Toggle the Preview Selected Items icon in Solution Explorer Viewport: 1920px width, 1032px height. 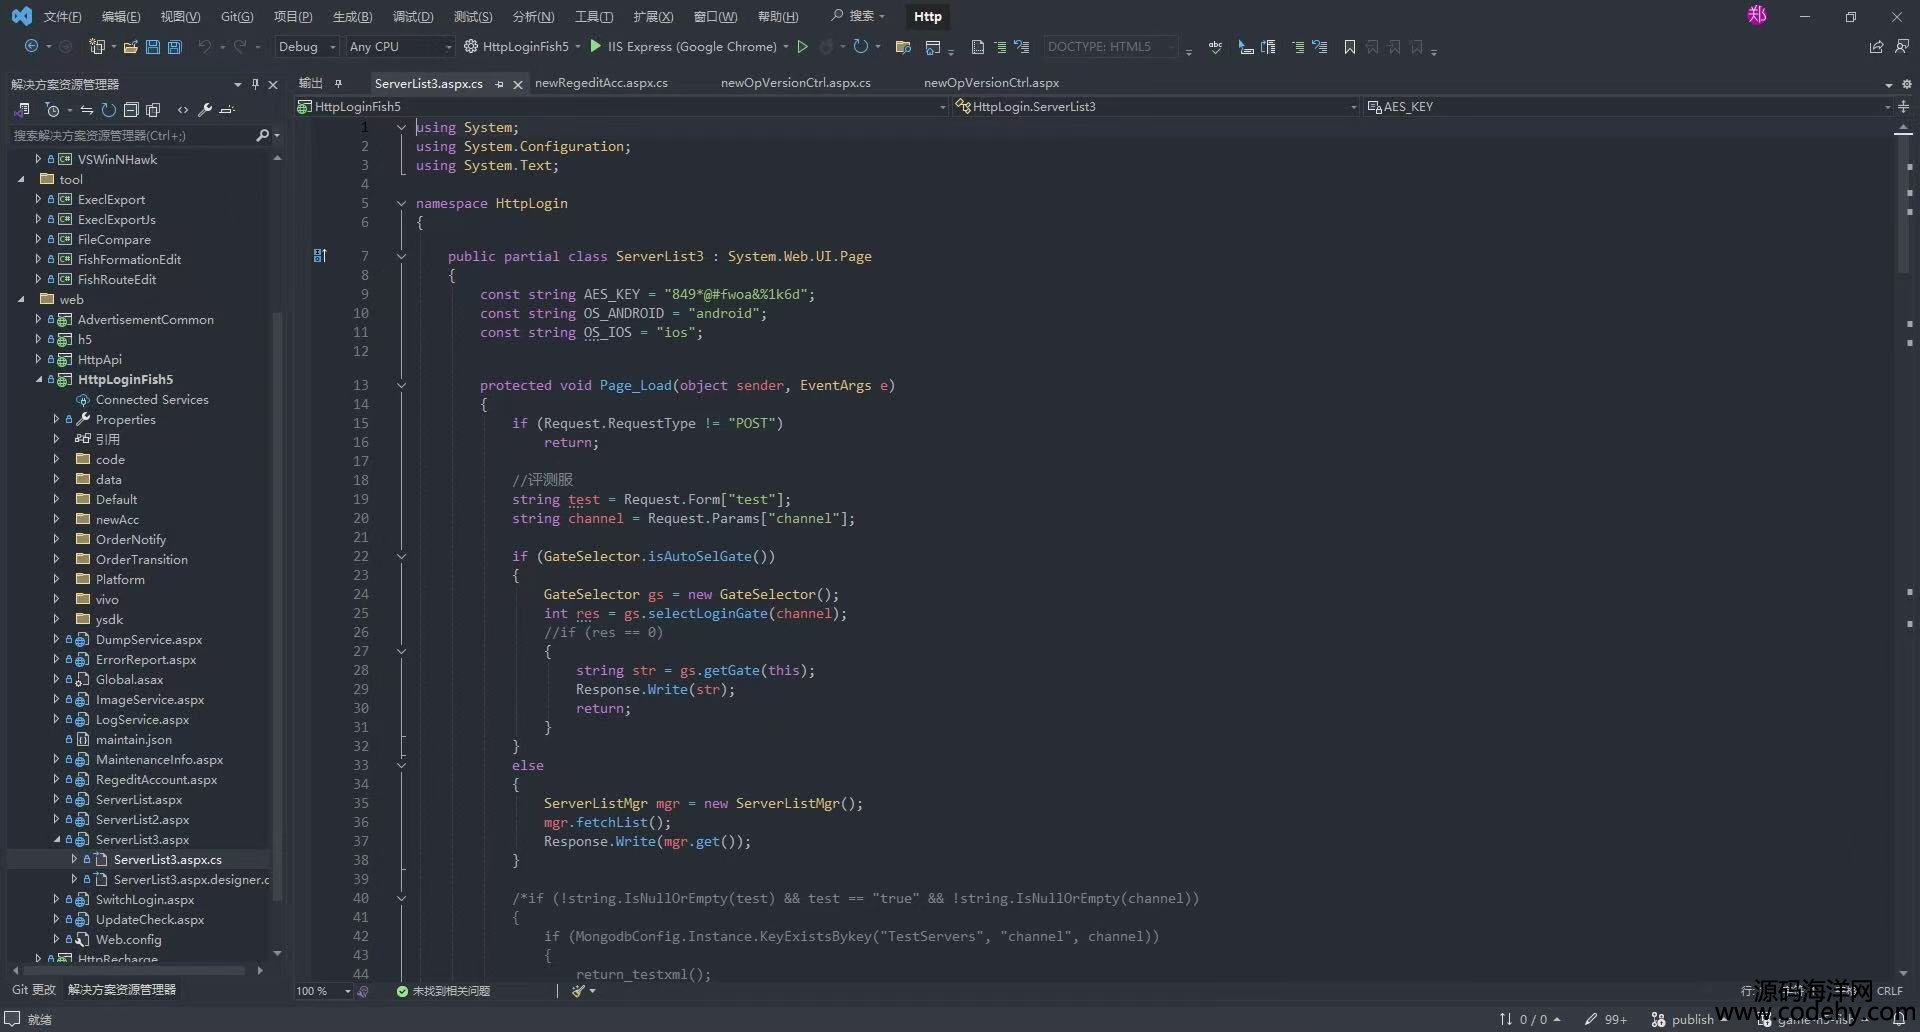pos(228,110)
